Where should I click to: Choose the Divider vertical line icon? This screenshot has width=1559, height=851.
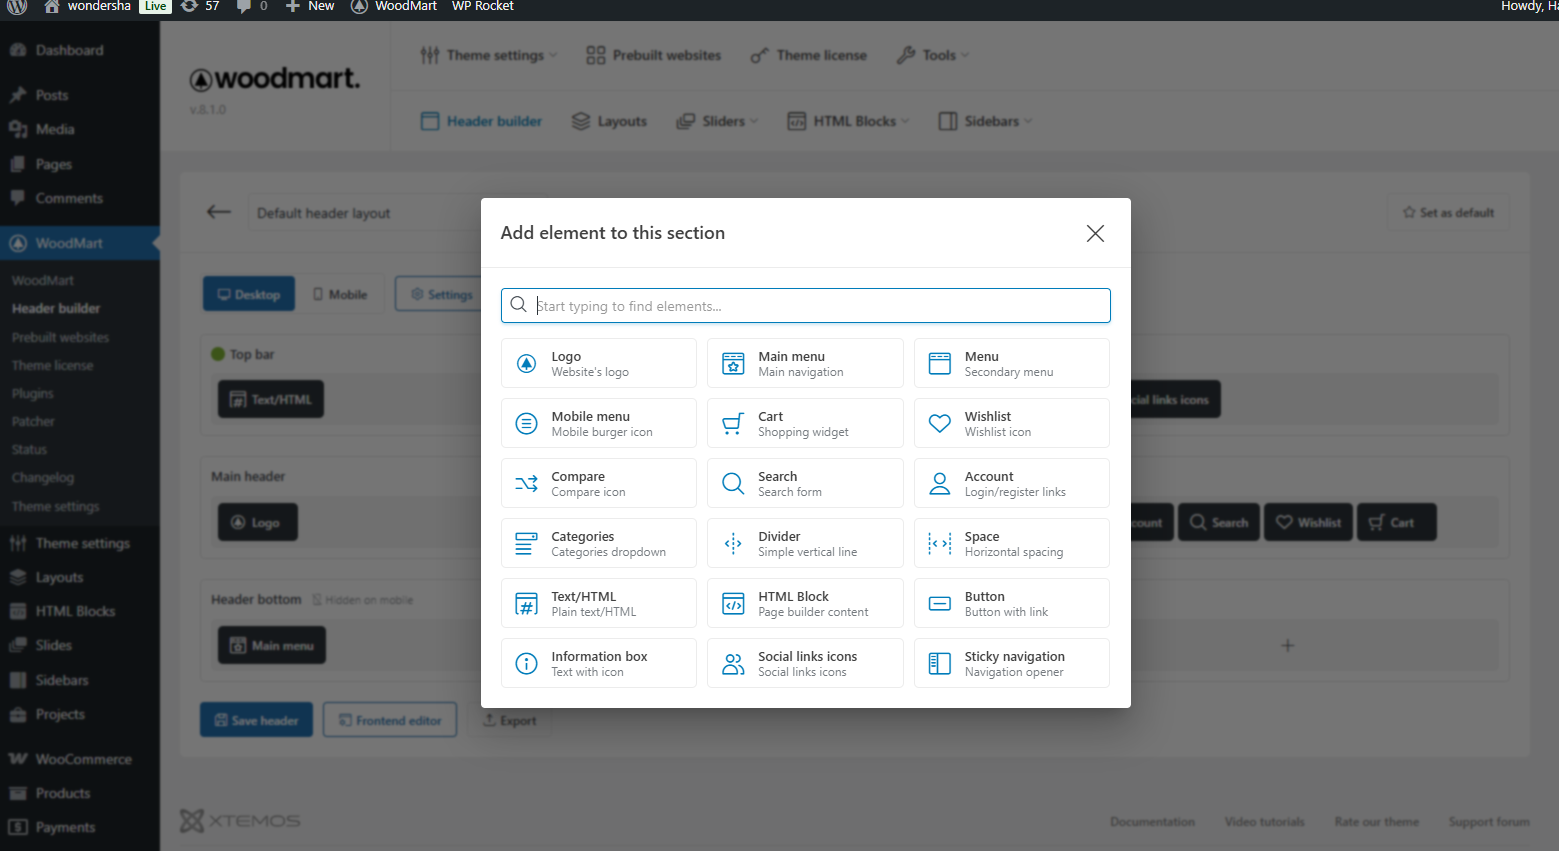[x=733, y=544]
